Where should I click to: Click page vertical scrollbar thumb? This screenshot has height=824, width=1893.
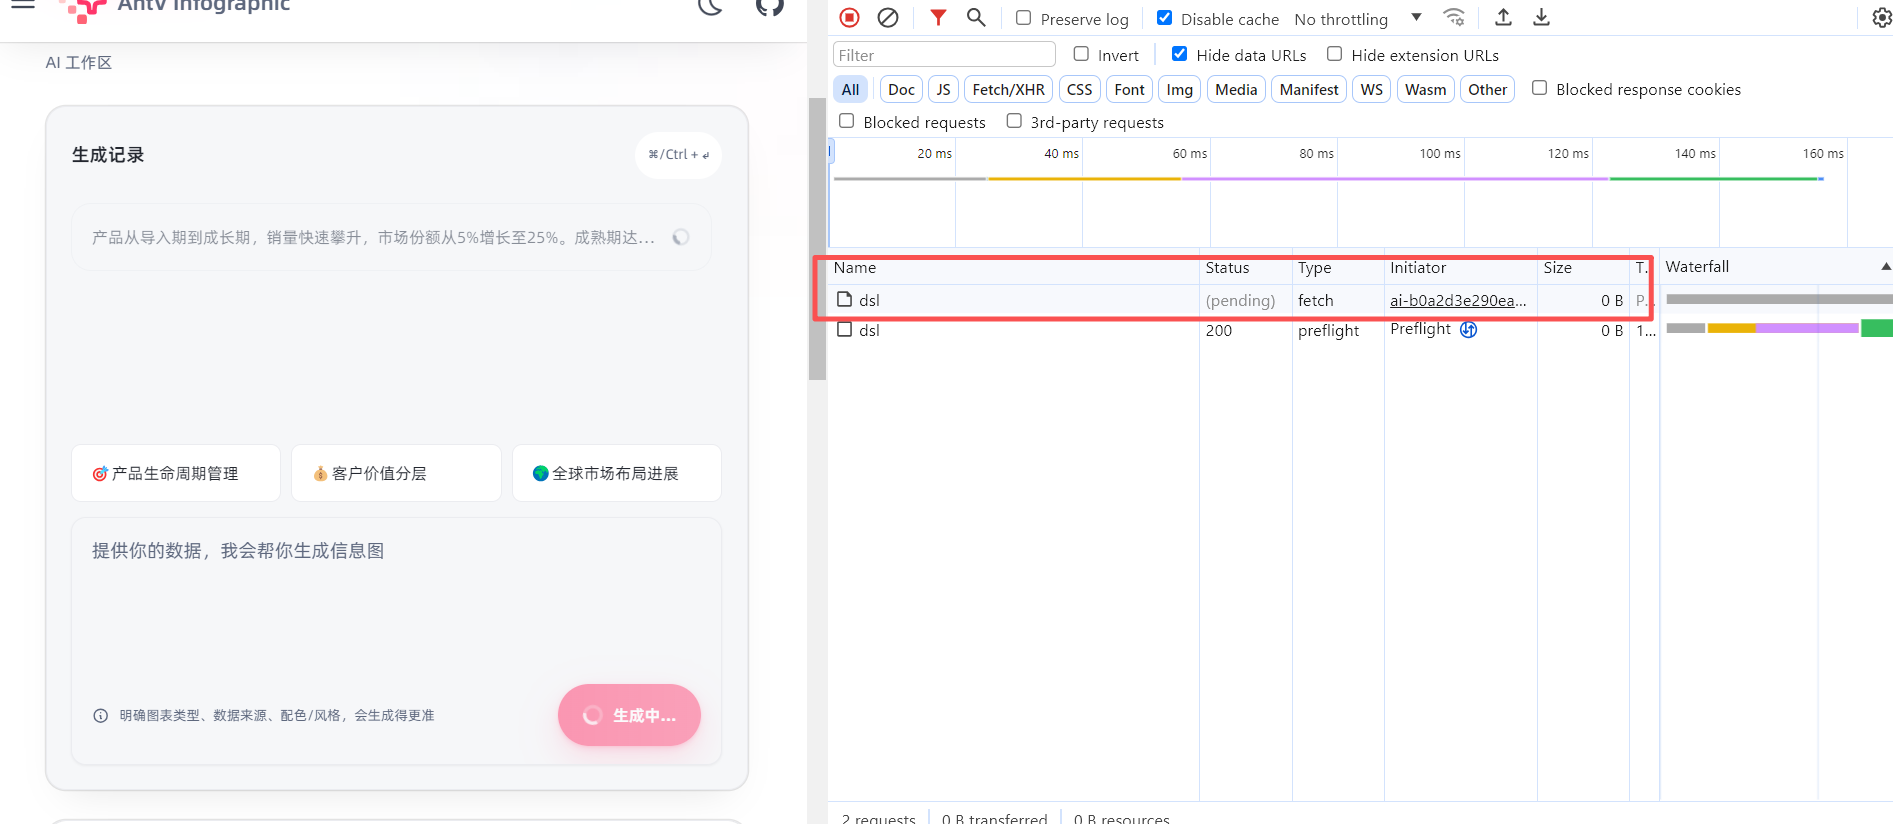pyautogui.click(x=817, y=239)
